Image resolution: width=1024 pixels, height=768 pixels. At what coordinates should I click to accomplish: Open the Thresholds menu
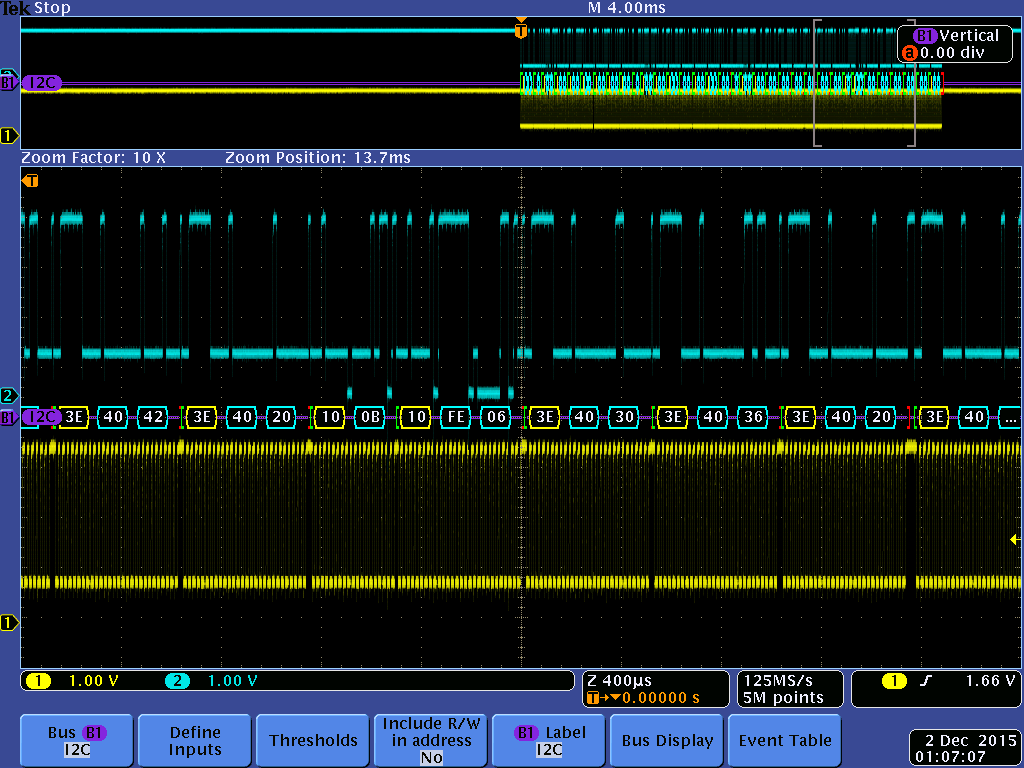(x=313, y=741)
